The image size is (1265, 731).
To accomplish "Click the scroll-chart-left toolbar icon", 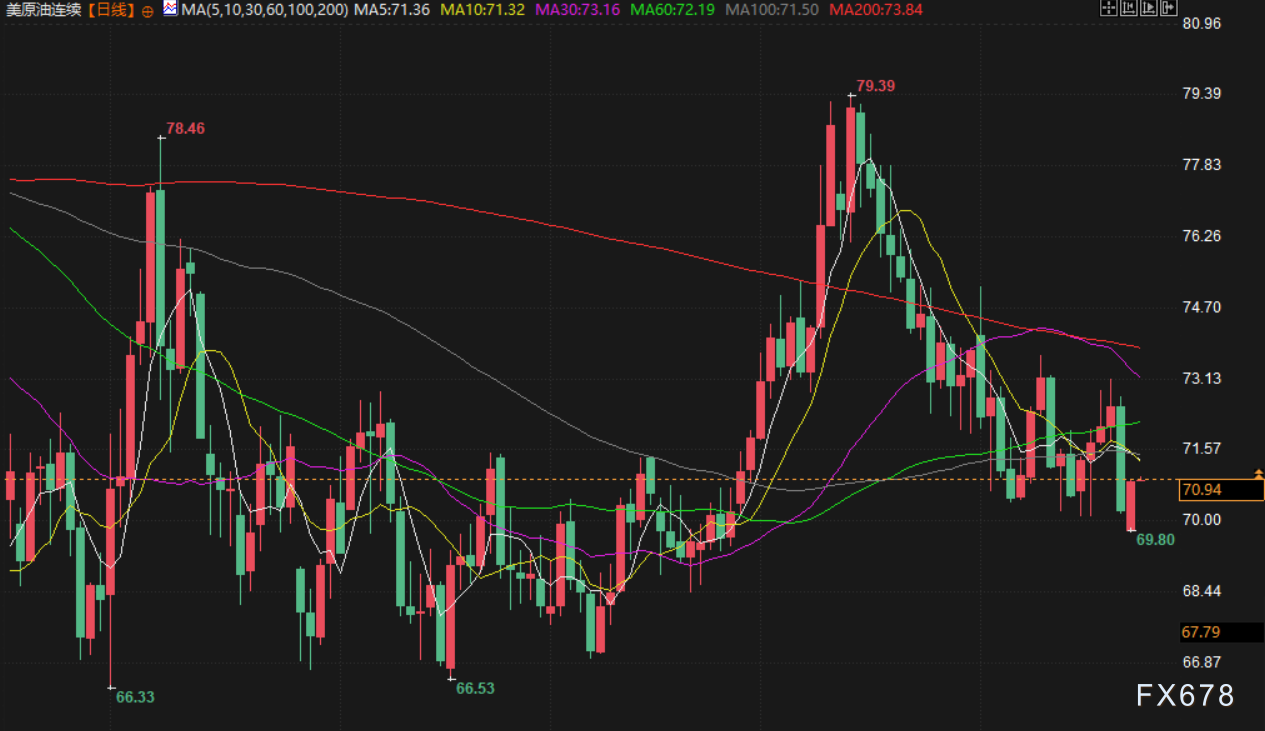I will 1127,9.
